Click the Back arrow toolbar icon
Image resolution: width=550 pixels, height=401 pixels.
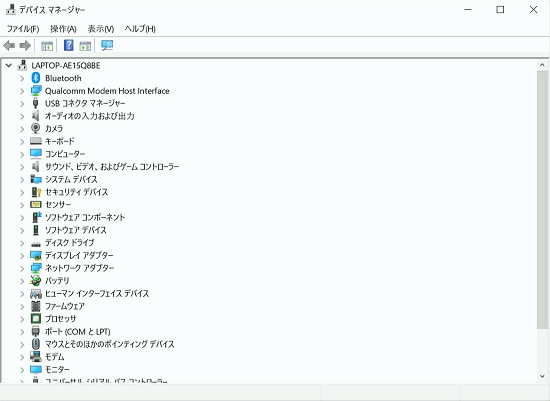coord(9,45)
